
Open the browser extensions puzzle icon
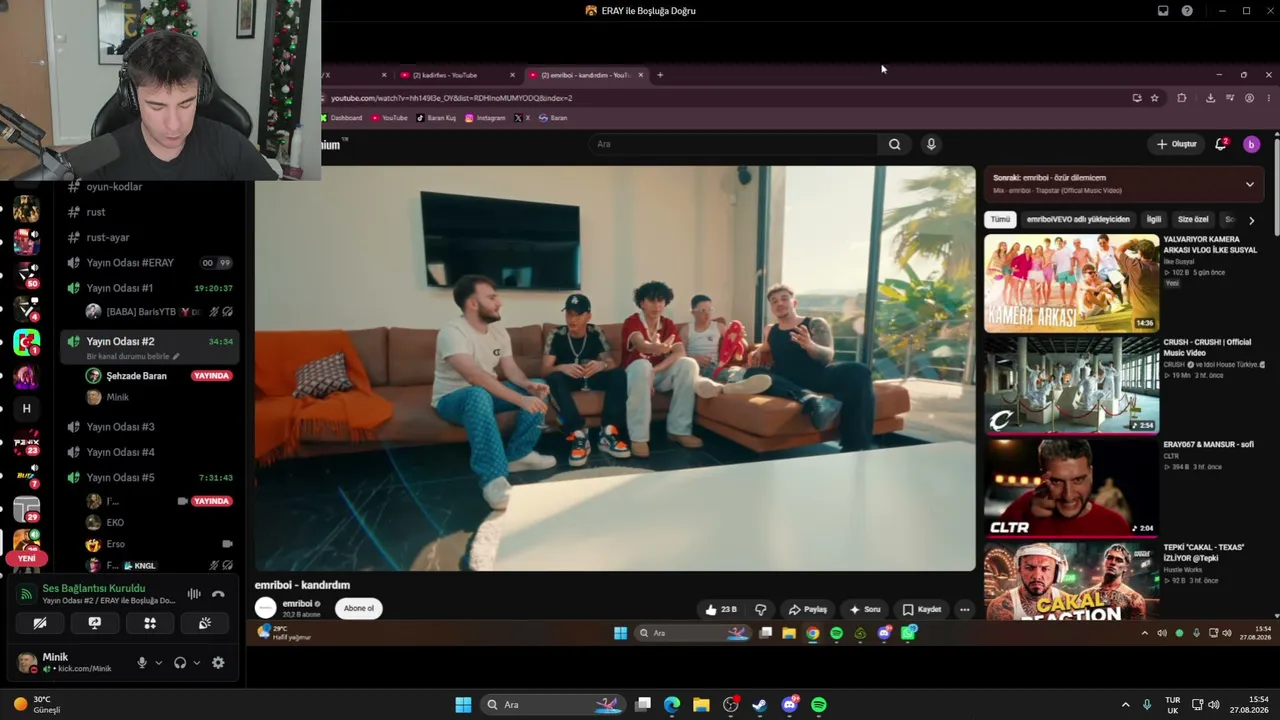[1182, 98]
